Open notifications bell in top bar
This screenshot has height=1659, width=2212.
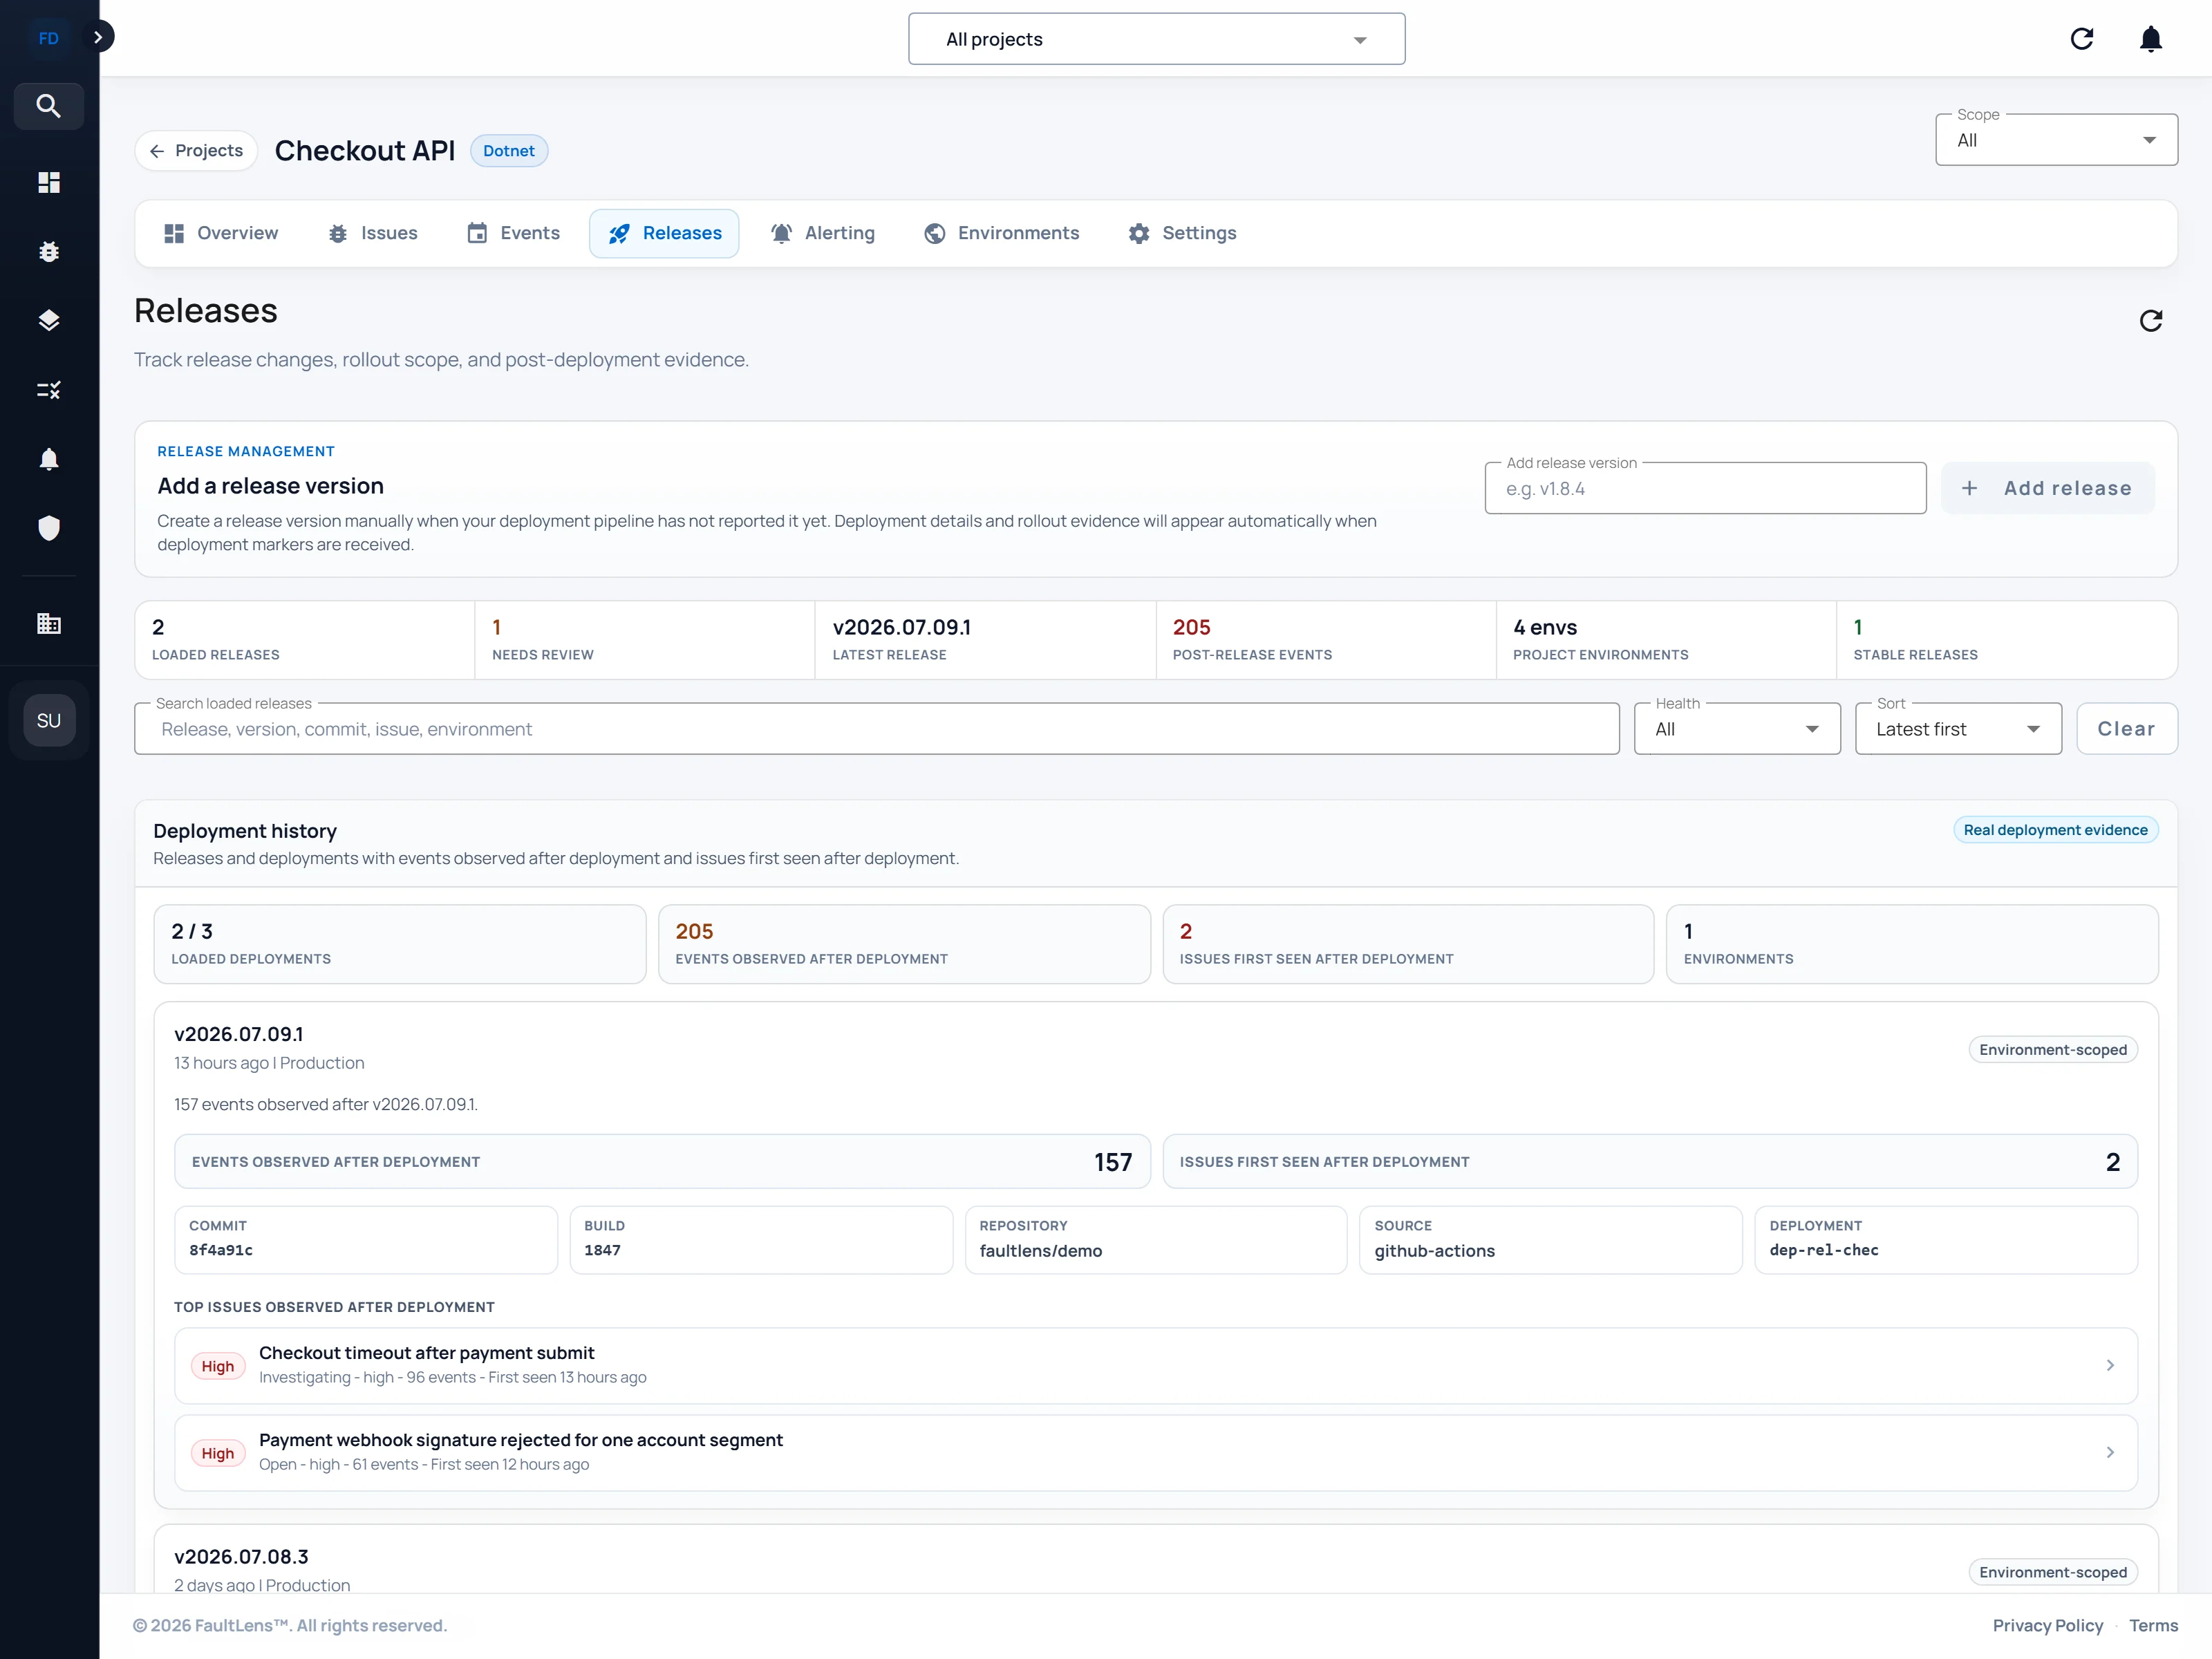(x=2150, y=39)
